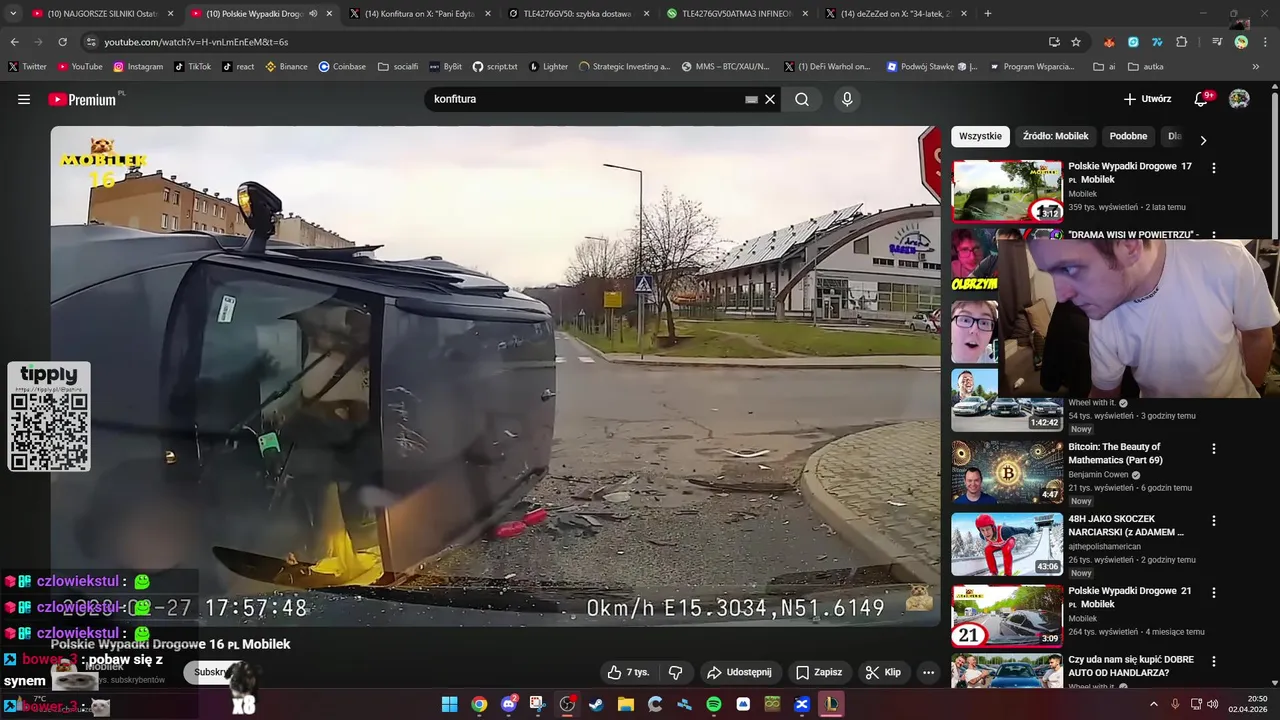Open the Coinbase bookmark
The height and width of the screenshot is (720, 1280).
click(342, 67)
